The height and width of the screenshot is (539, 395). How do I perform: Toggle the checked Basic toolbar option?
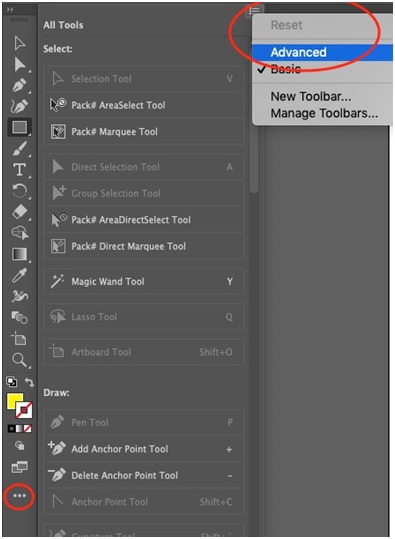click(x=286, y=69)
